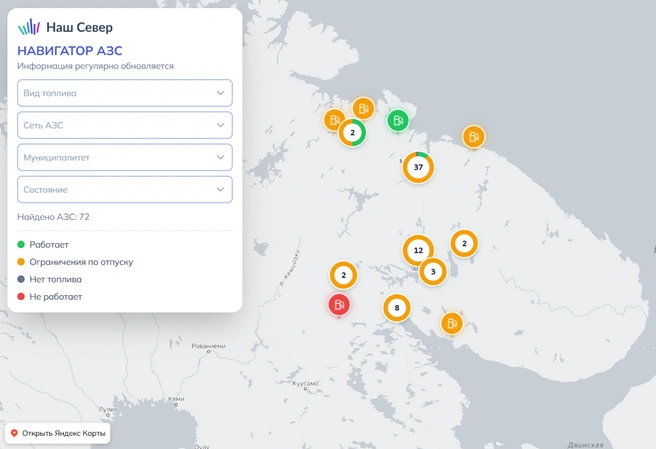The height and width of the screenshot is (449, 656).
Task: Click the green Работает legend dot
Action: [21, 244]
